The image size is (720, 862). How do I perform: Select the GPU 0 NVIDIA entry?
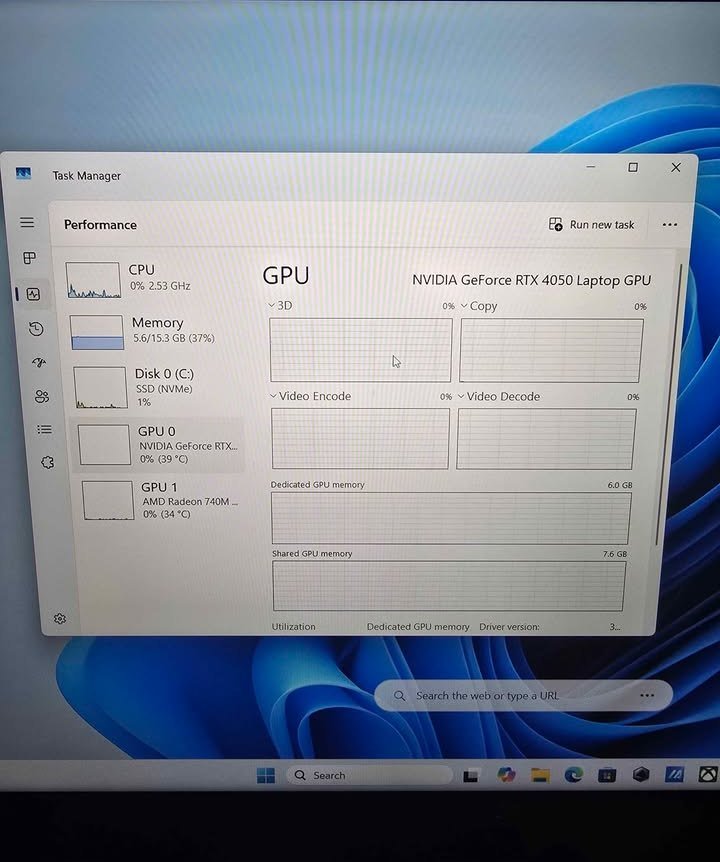point(158,445)
